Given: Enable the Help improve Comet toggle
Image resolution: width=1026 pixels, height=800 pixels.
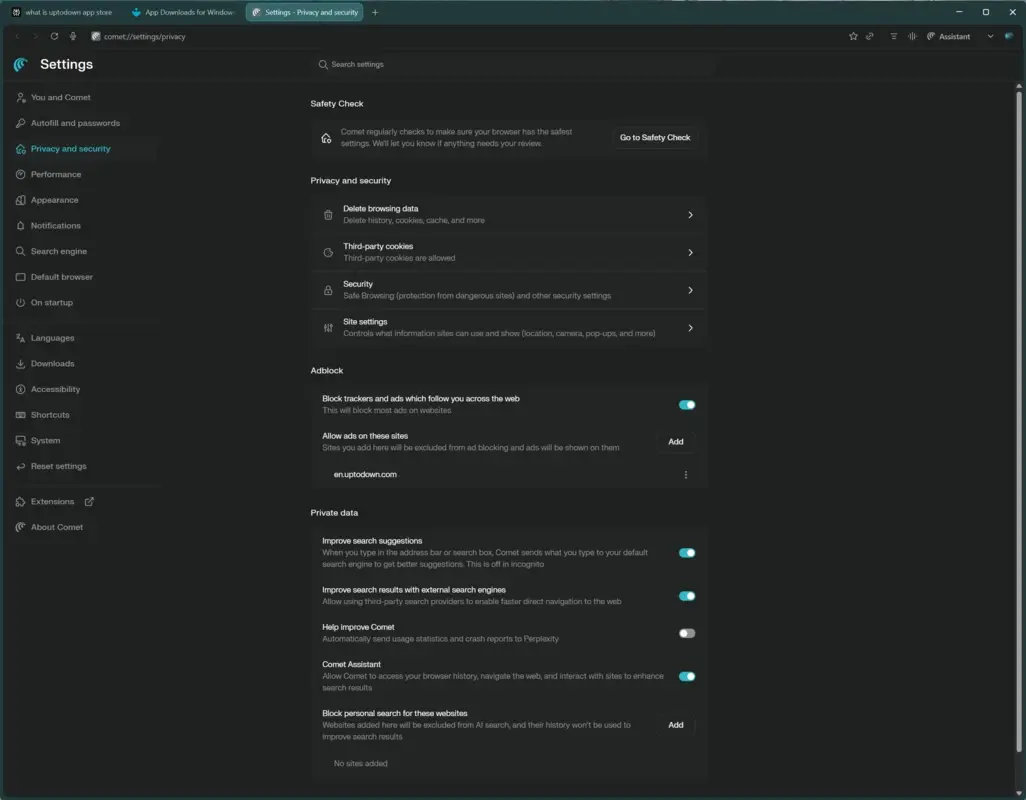Looking at the screenshot, I should pyautogui.click(x=687, y=632).
